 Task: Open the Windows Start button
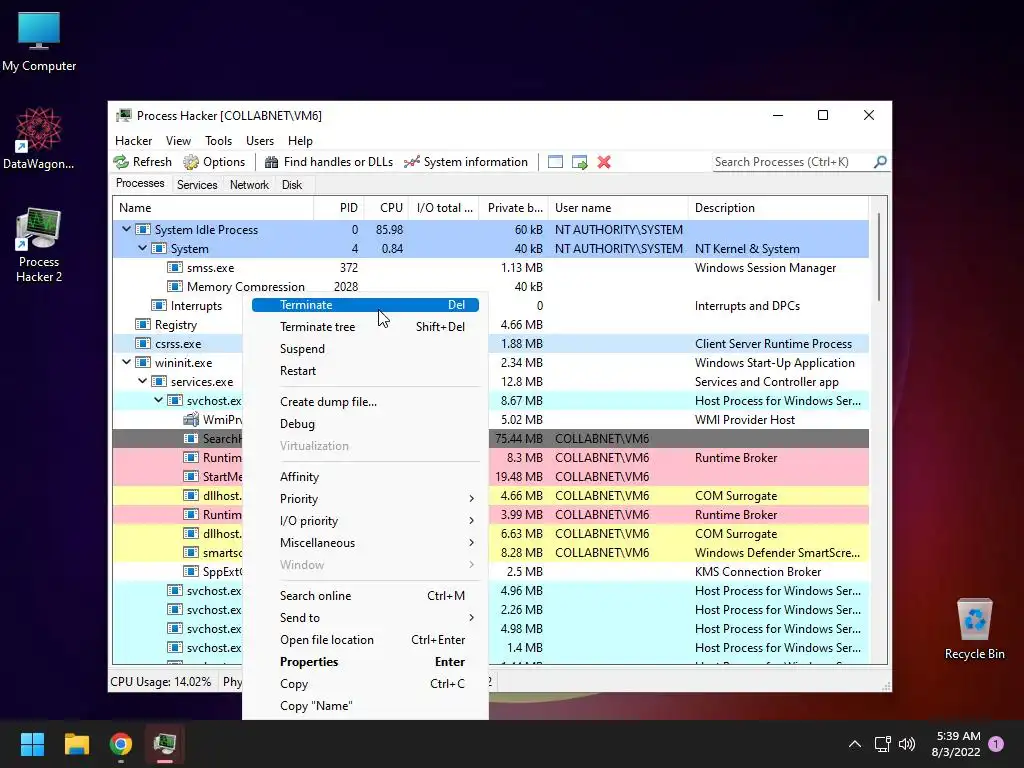click(32, 744)
